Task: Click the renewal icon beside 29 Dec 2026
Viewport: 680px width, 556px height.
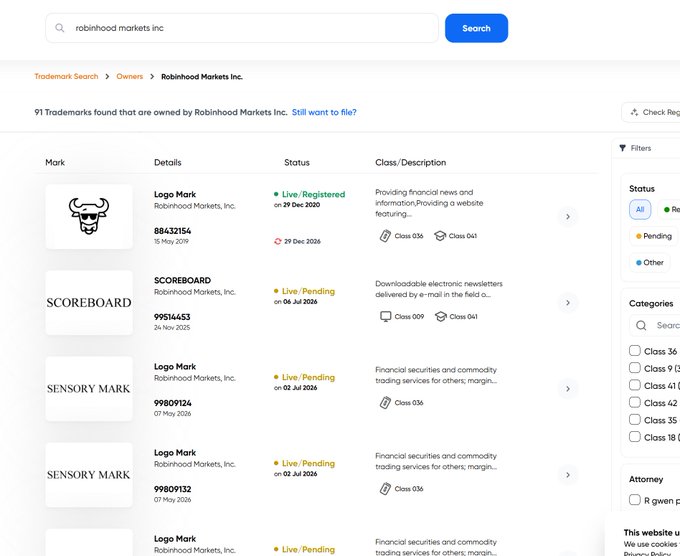Action: click(278, 242)
